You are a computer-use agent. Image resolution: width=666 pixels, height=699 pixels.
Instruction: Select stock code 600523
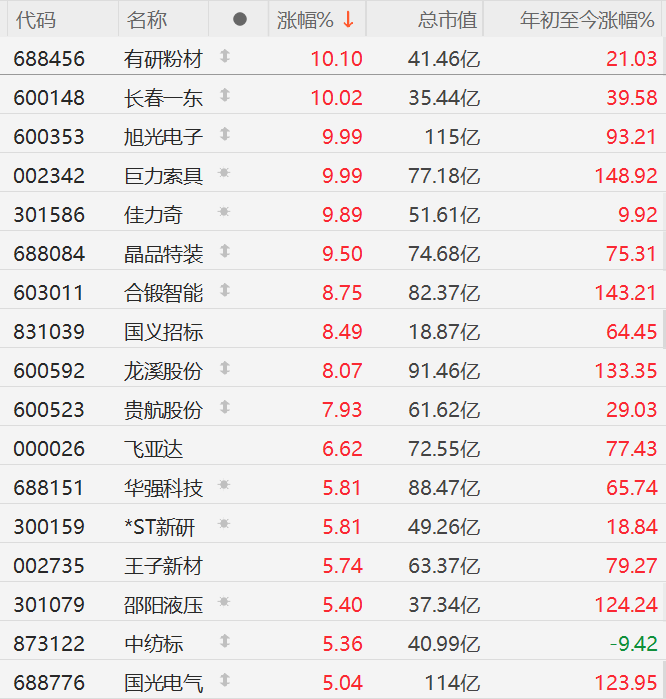point(49,410)
